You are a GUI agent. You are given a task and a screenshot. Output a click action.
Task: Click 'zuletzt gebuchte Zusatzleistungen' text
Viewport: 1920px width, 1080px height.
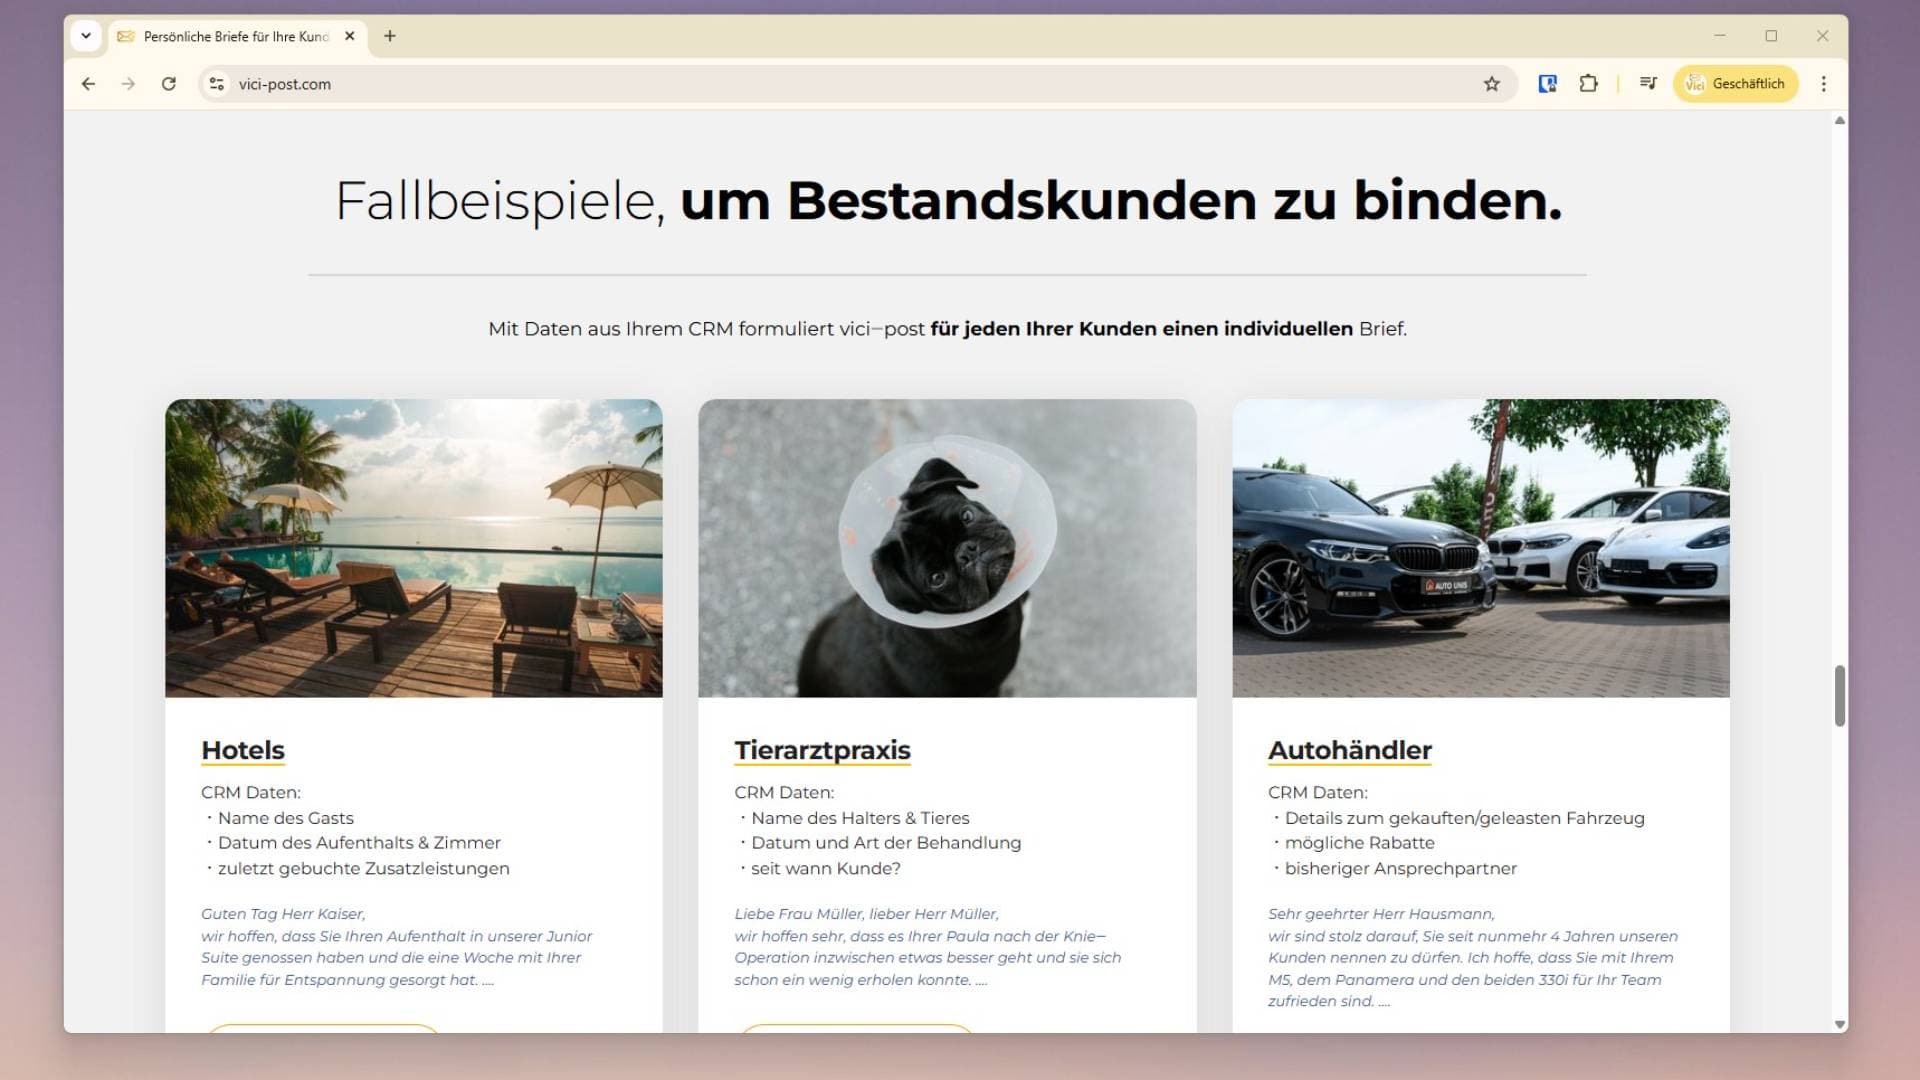364,869
